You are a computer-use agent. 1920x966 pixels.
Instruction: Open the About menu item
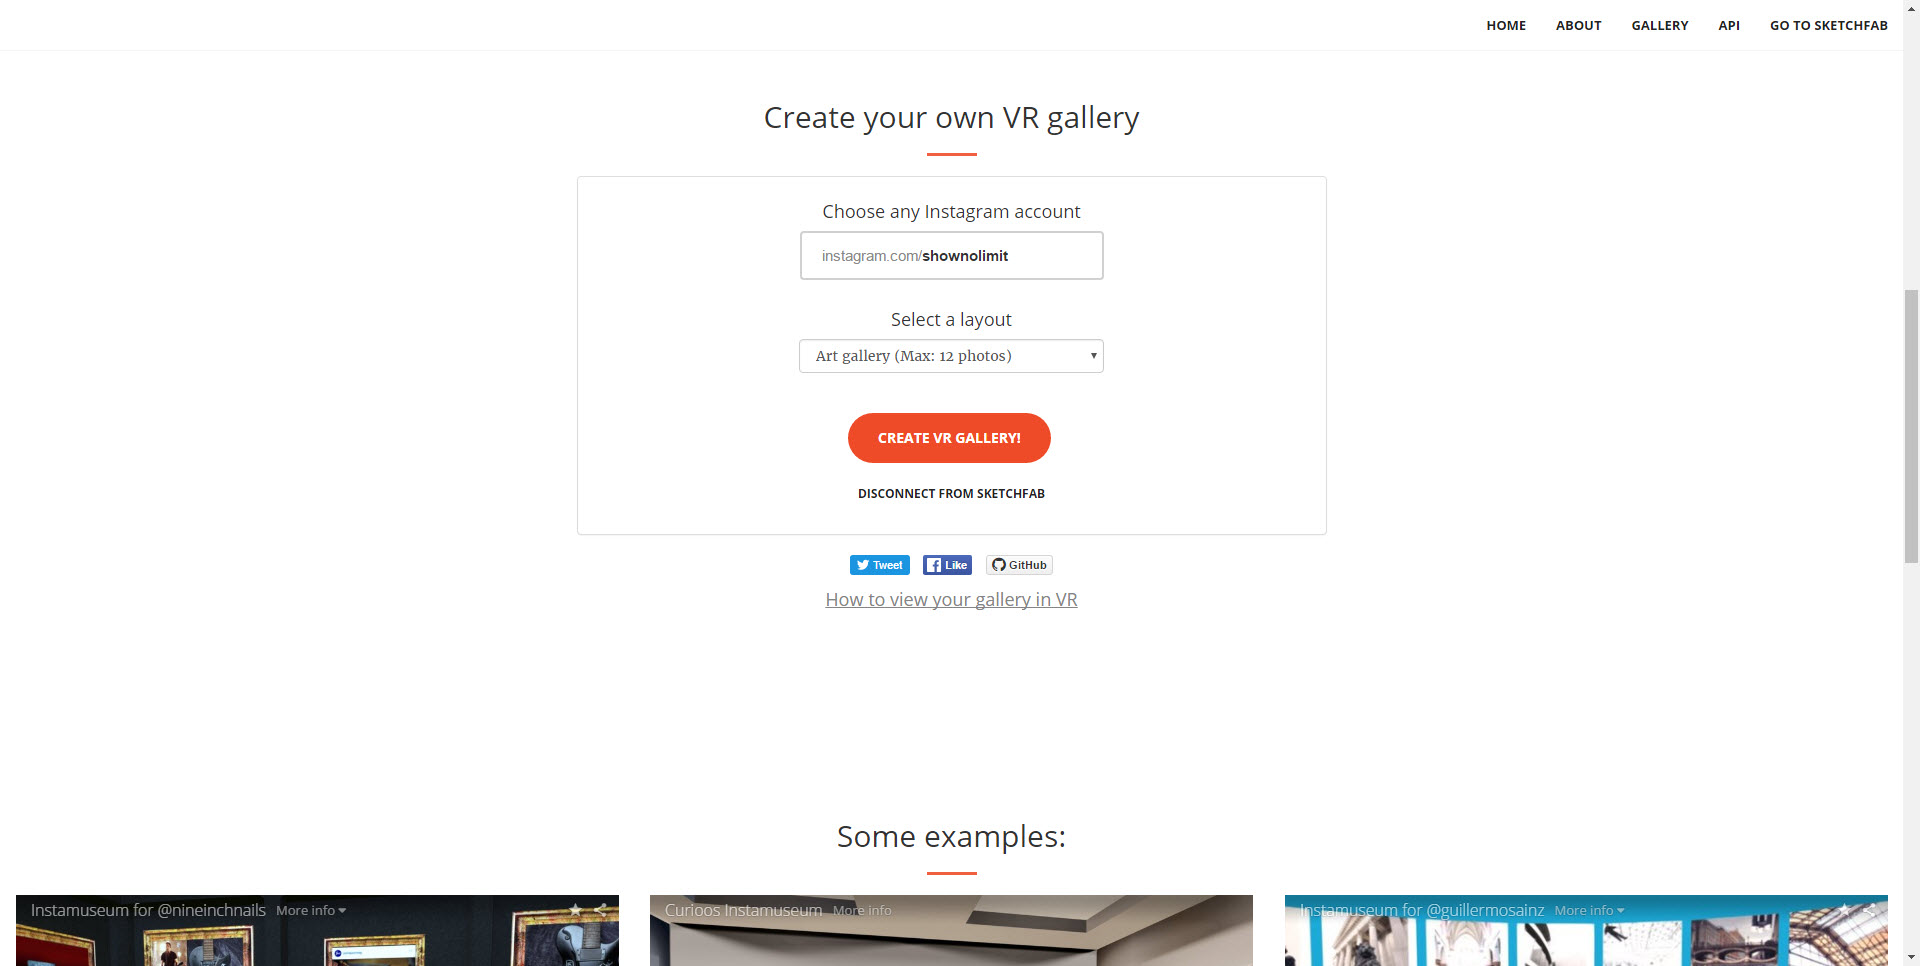click(x=1578, y=25)
